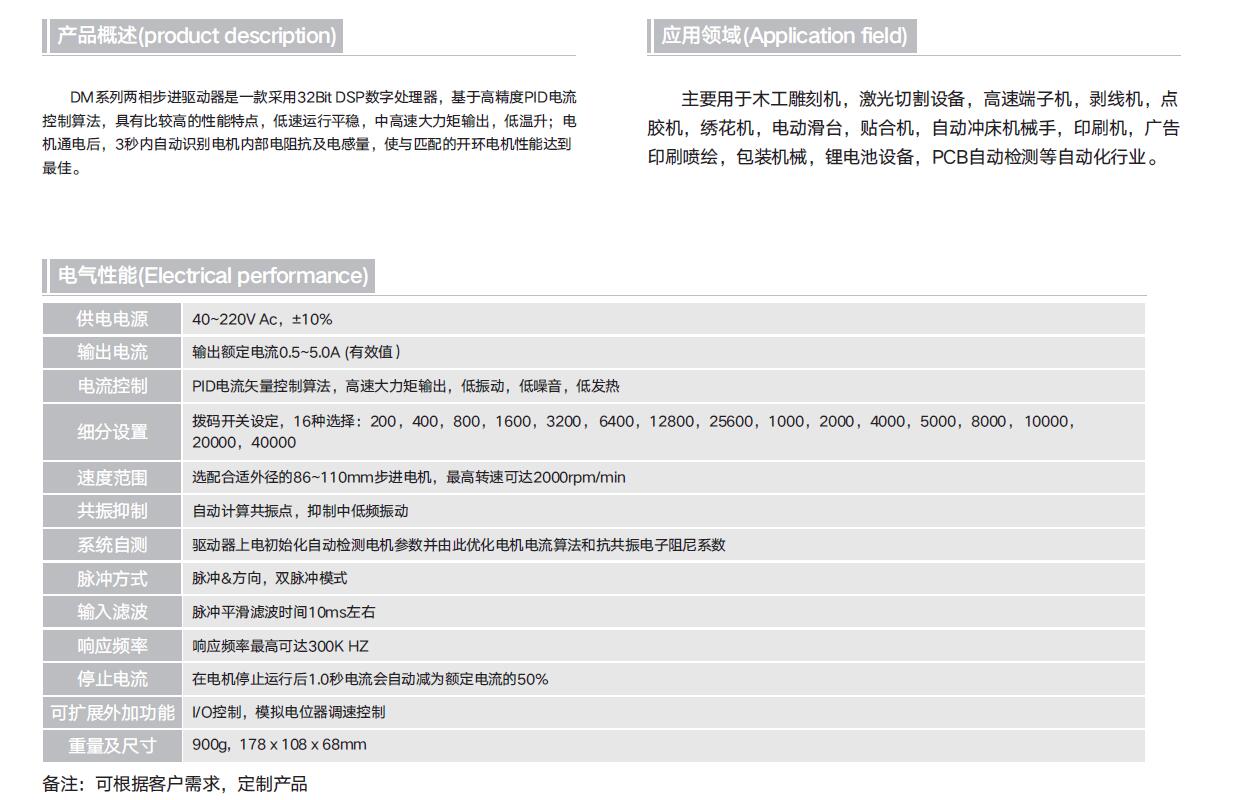Select the 自动计算共振点 value text

point(300,511)
